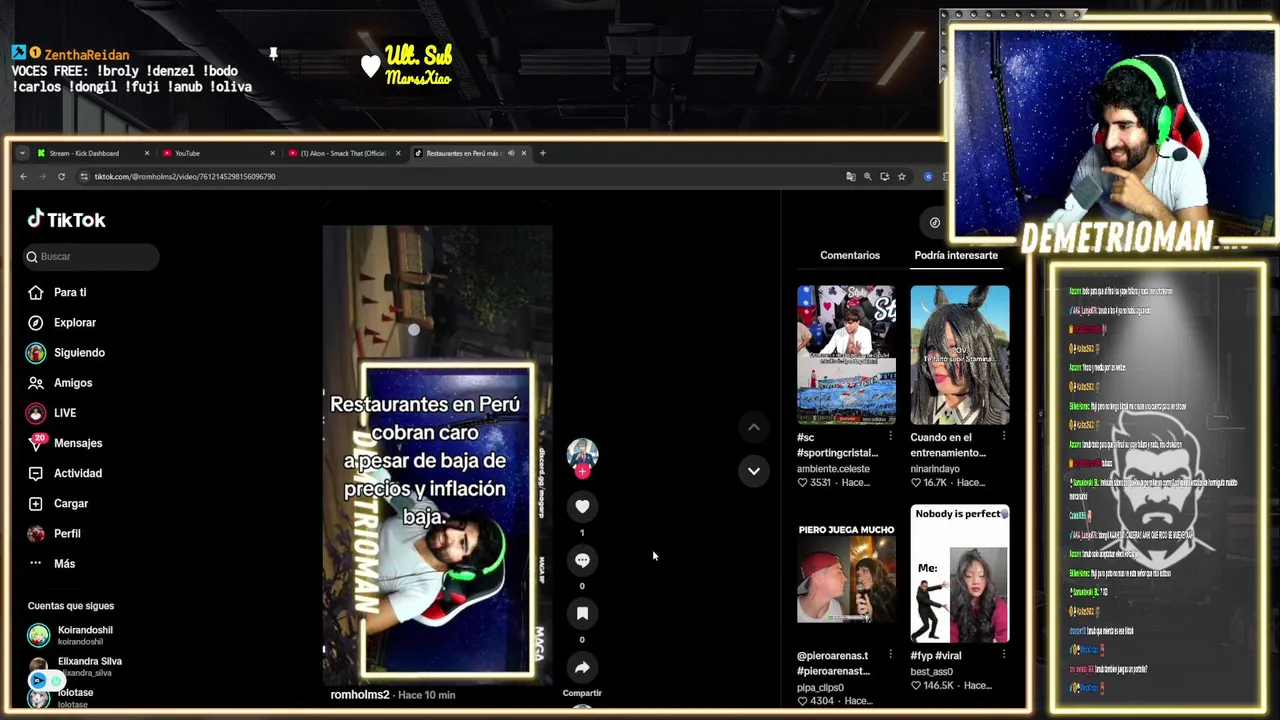Follow the creator with plus avatar

pyautogui.click(x=582, y=472)
